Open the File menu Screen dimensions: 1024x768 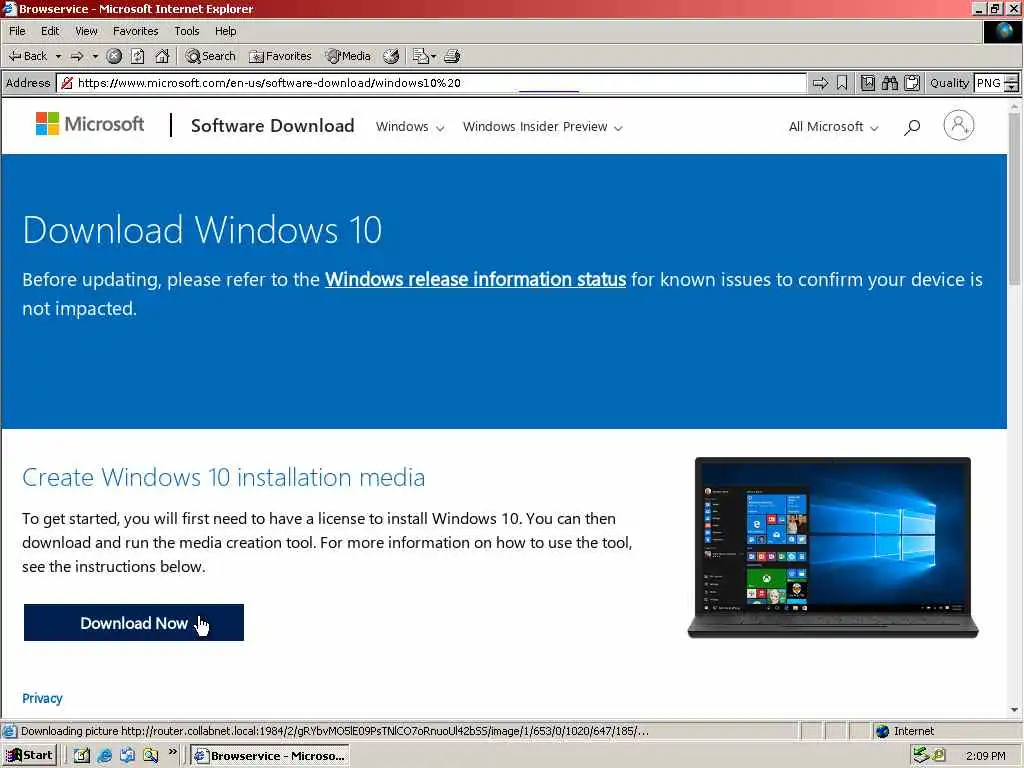[17, 31]
